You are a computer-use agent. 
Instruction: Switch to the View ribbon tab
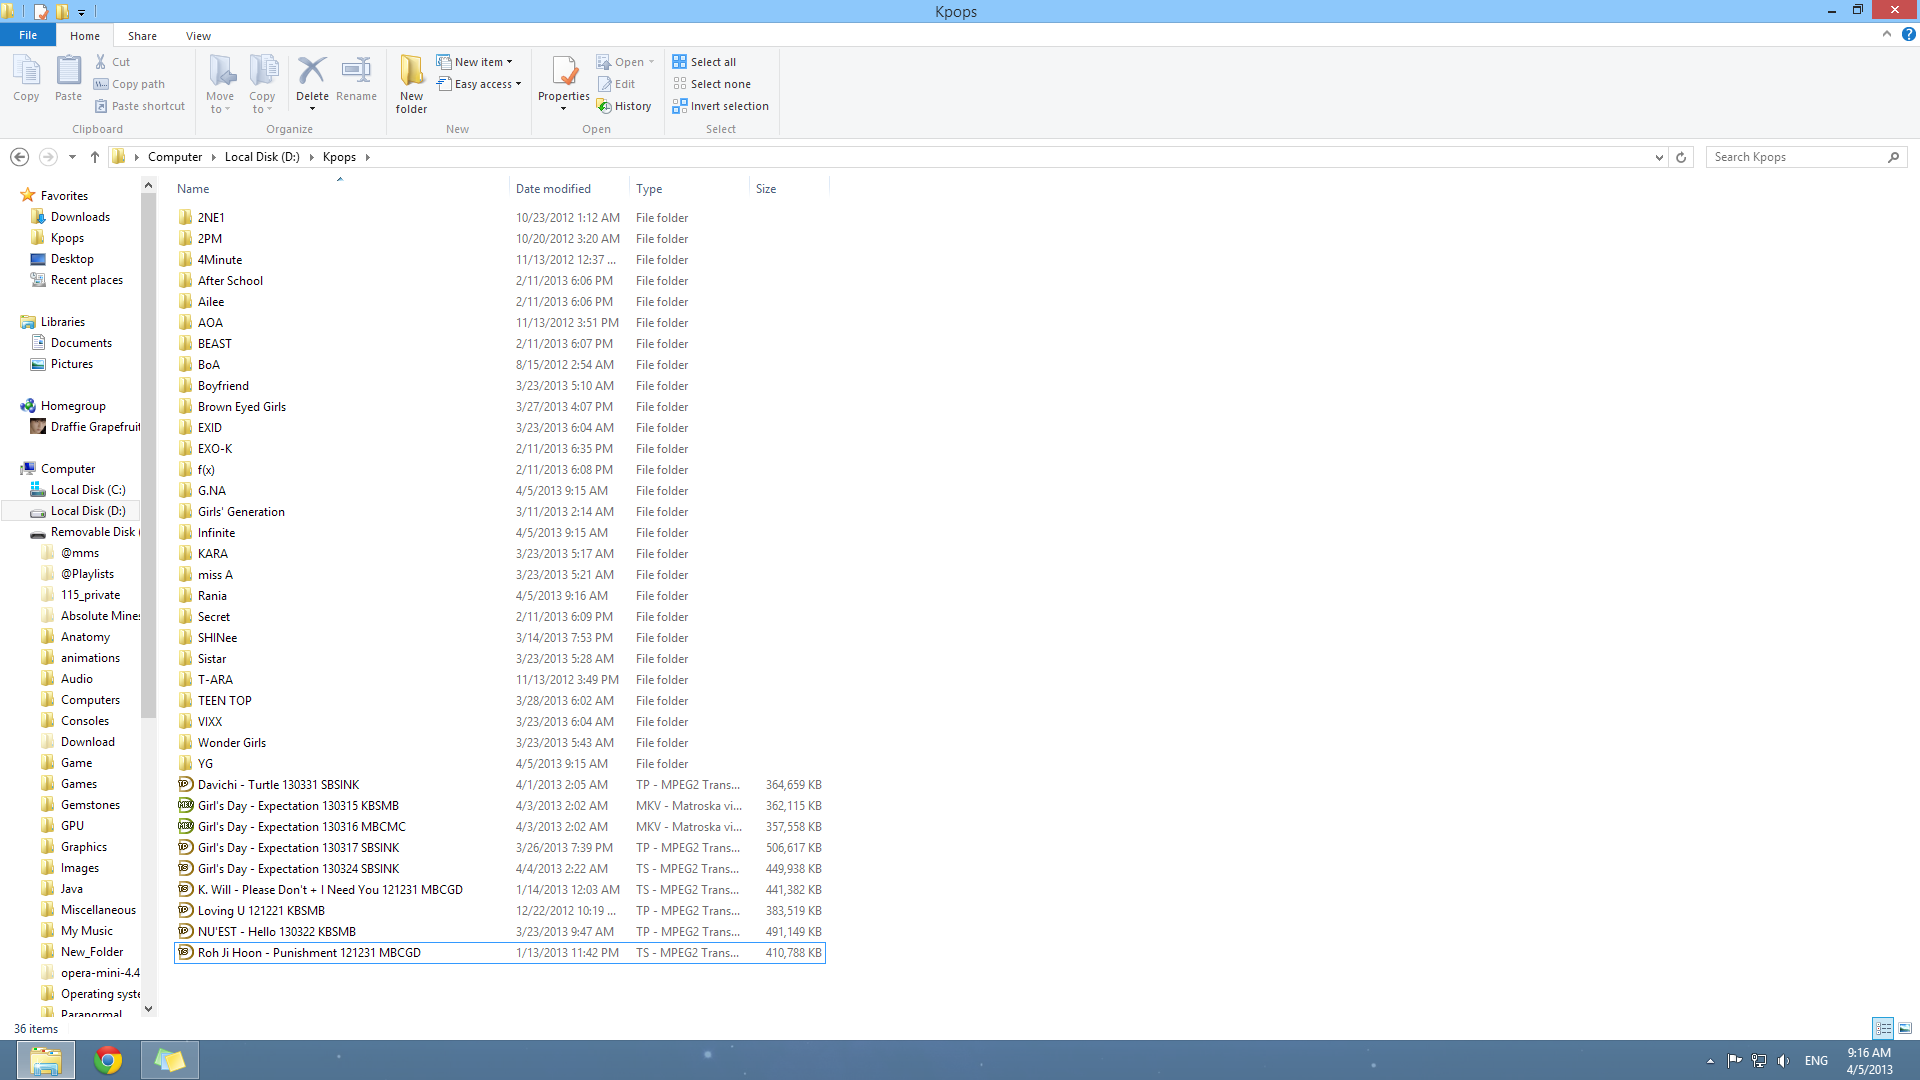pyautogui.click(x=198, y=36)
